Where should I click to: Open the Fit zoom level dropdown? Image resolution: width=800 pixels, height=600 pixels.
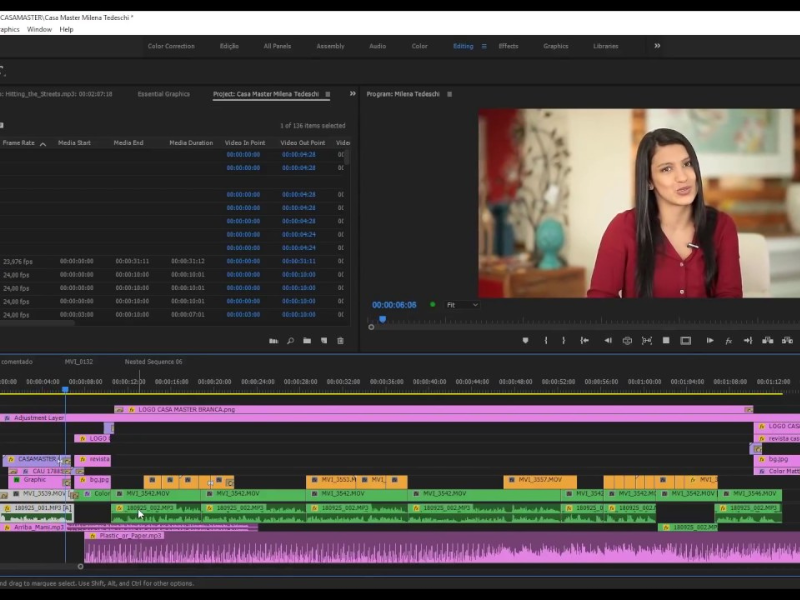[461, 305]
